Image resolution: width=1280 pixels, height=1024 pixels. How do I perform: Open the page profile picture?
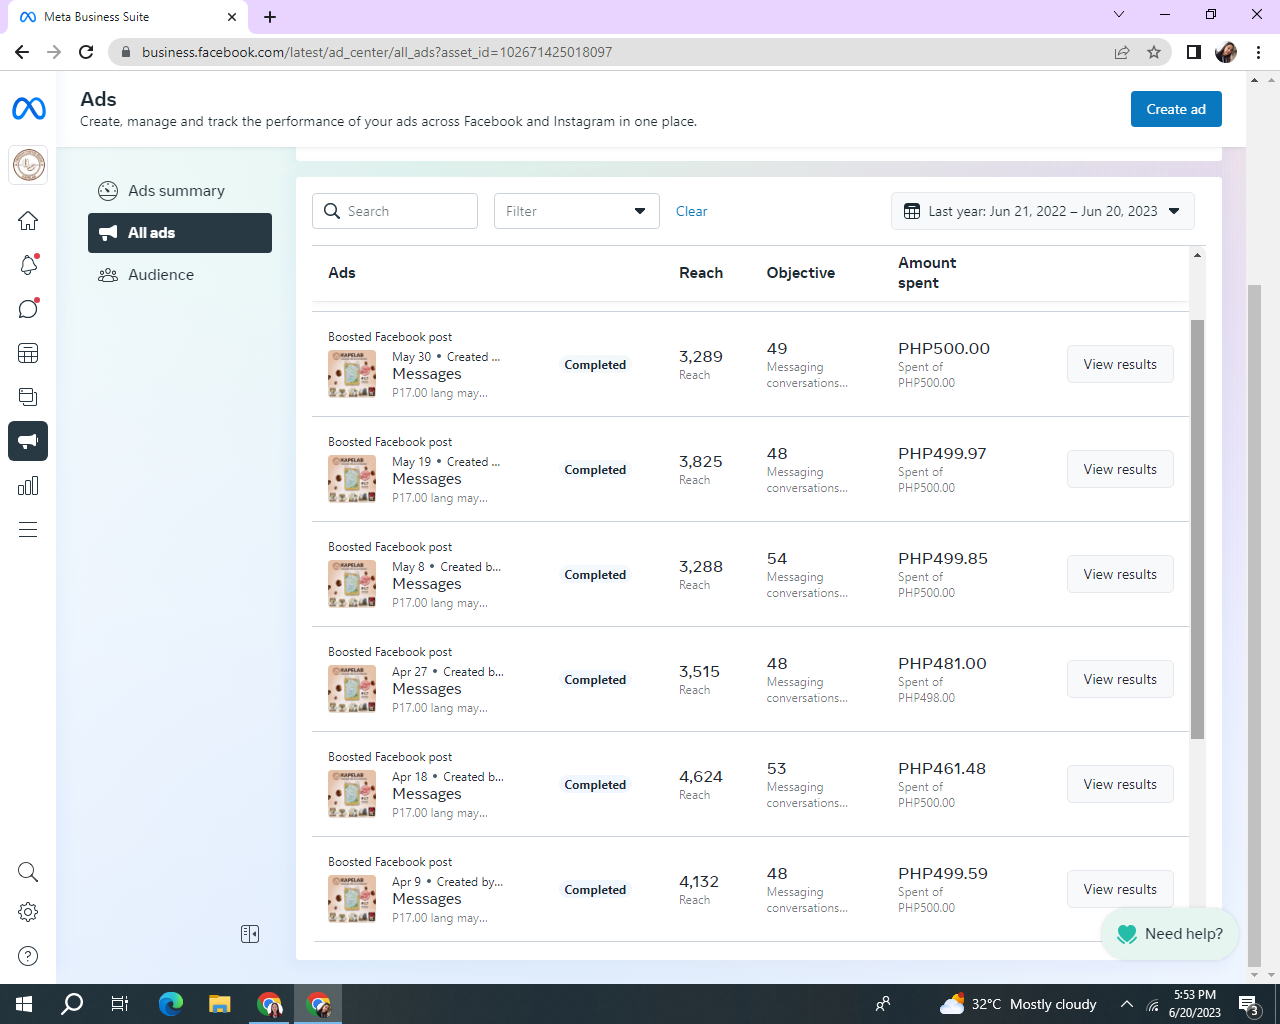click(28, 165)
